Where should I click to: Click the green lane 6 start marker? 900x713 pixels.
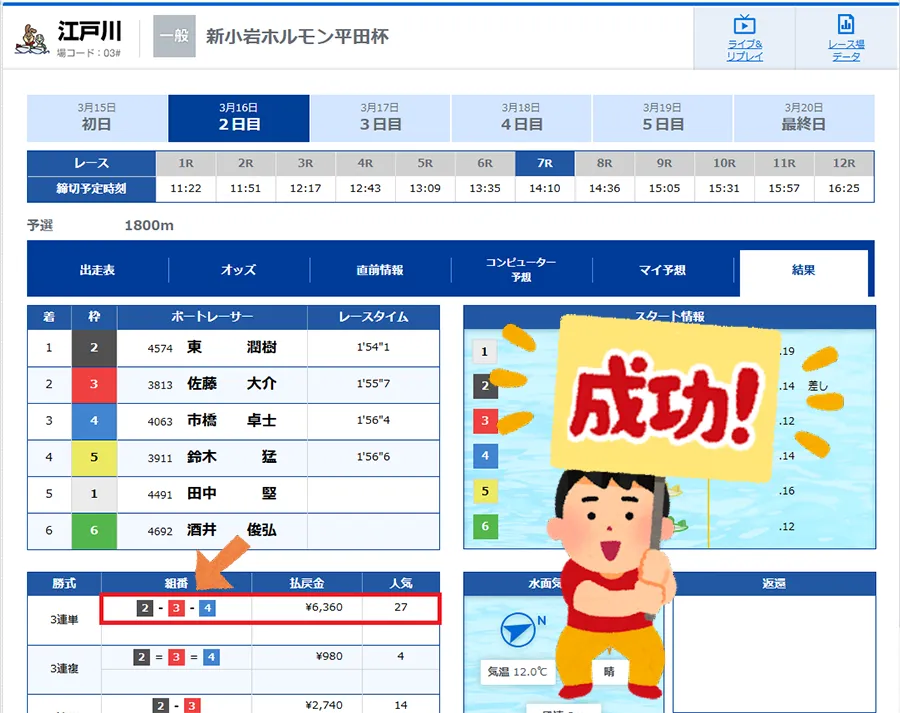click(485, 526)
